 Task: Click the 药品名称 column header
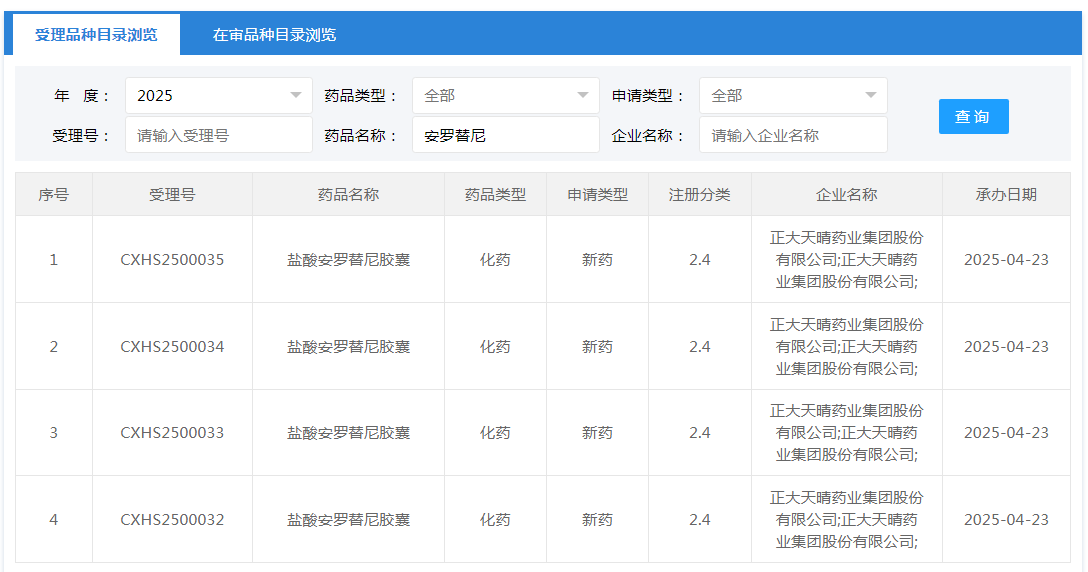click(x=348, y=195)
